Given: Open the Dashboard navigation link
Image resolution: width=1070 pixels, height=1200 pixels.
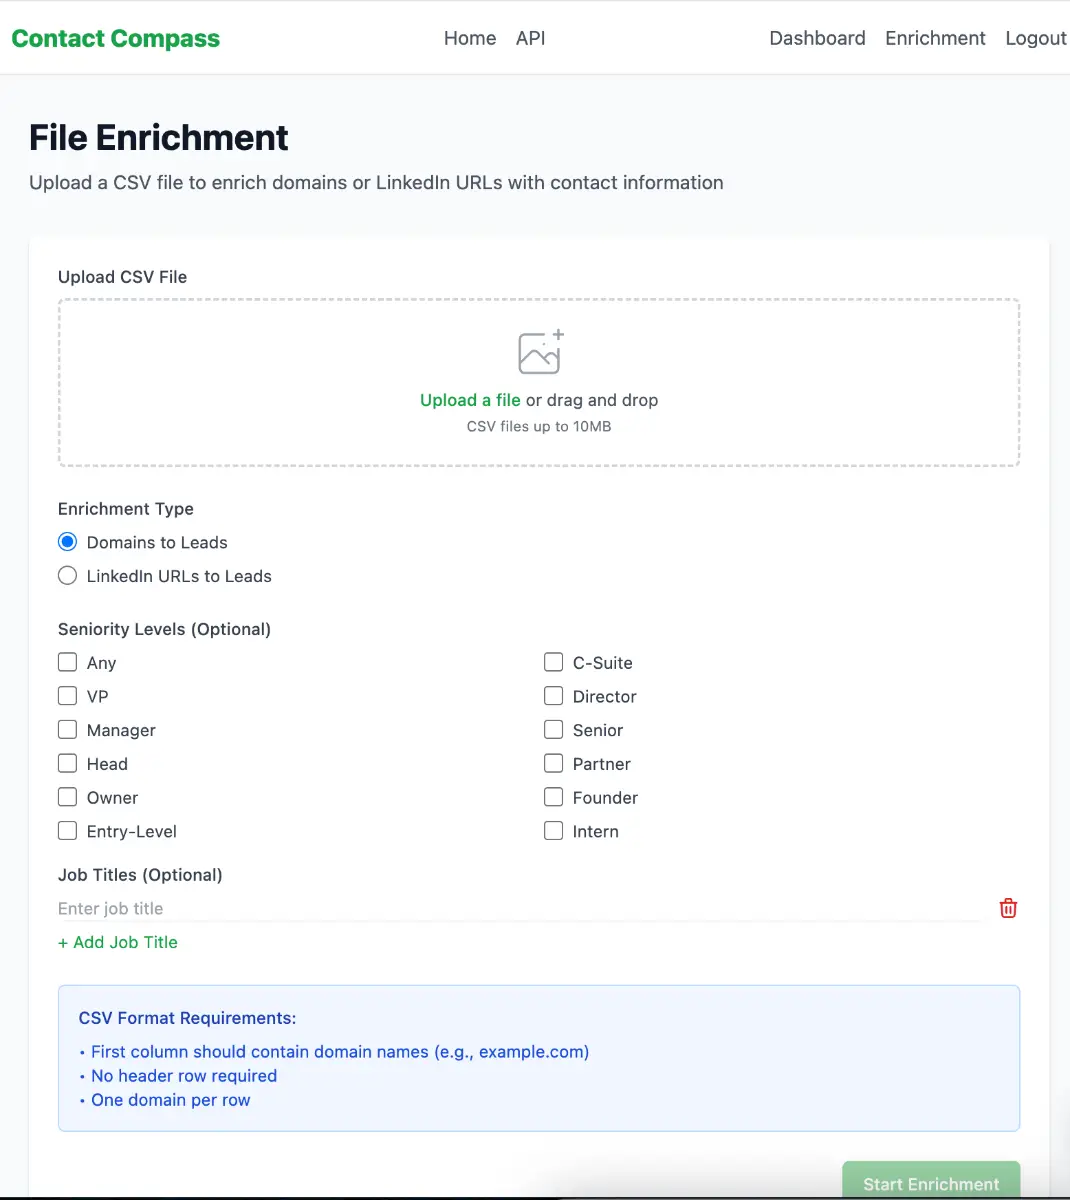Looking at the screenshot, I should (x=817, y=38).
